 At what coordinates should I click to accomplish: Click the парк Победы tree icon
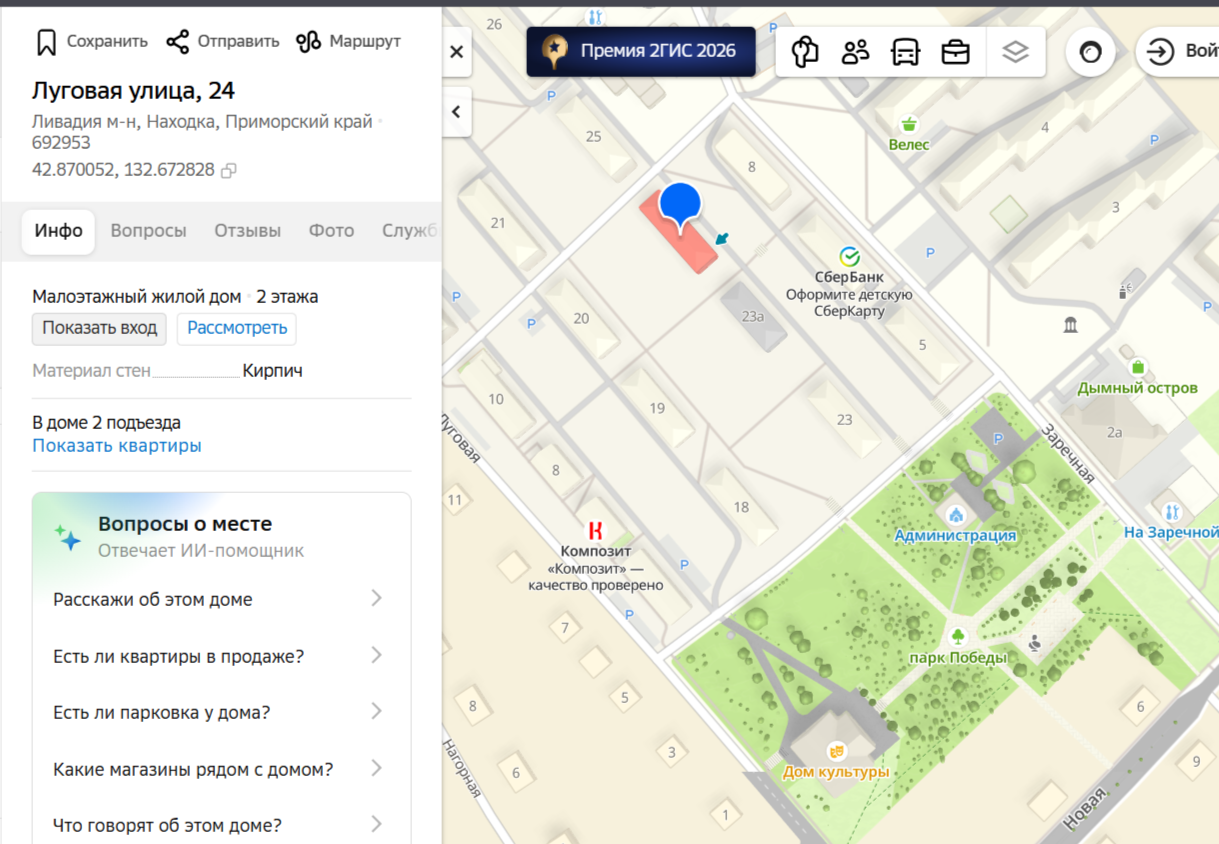pos(957,637)
